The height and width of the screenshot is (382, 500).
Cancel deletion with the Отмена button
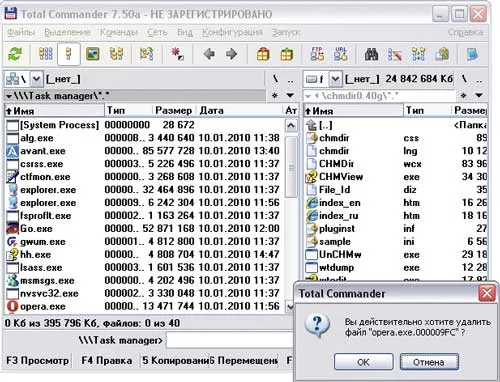[x=429, y=362]
